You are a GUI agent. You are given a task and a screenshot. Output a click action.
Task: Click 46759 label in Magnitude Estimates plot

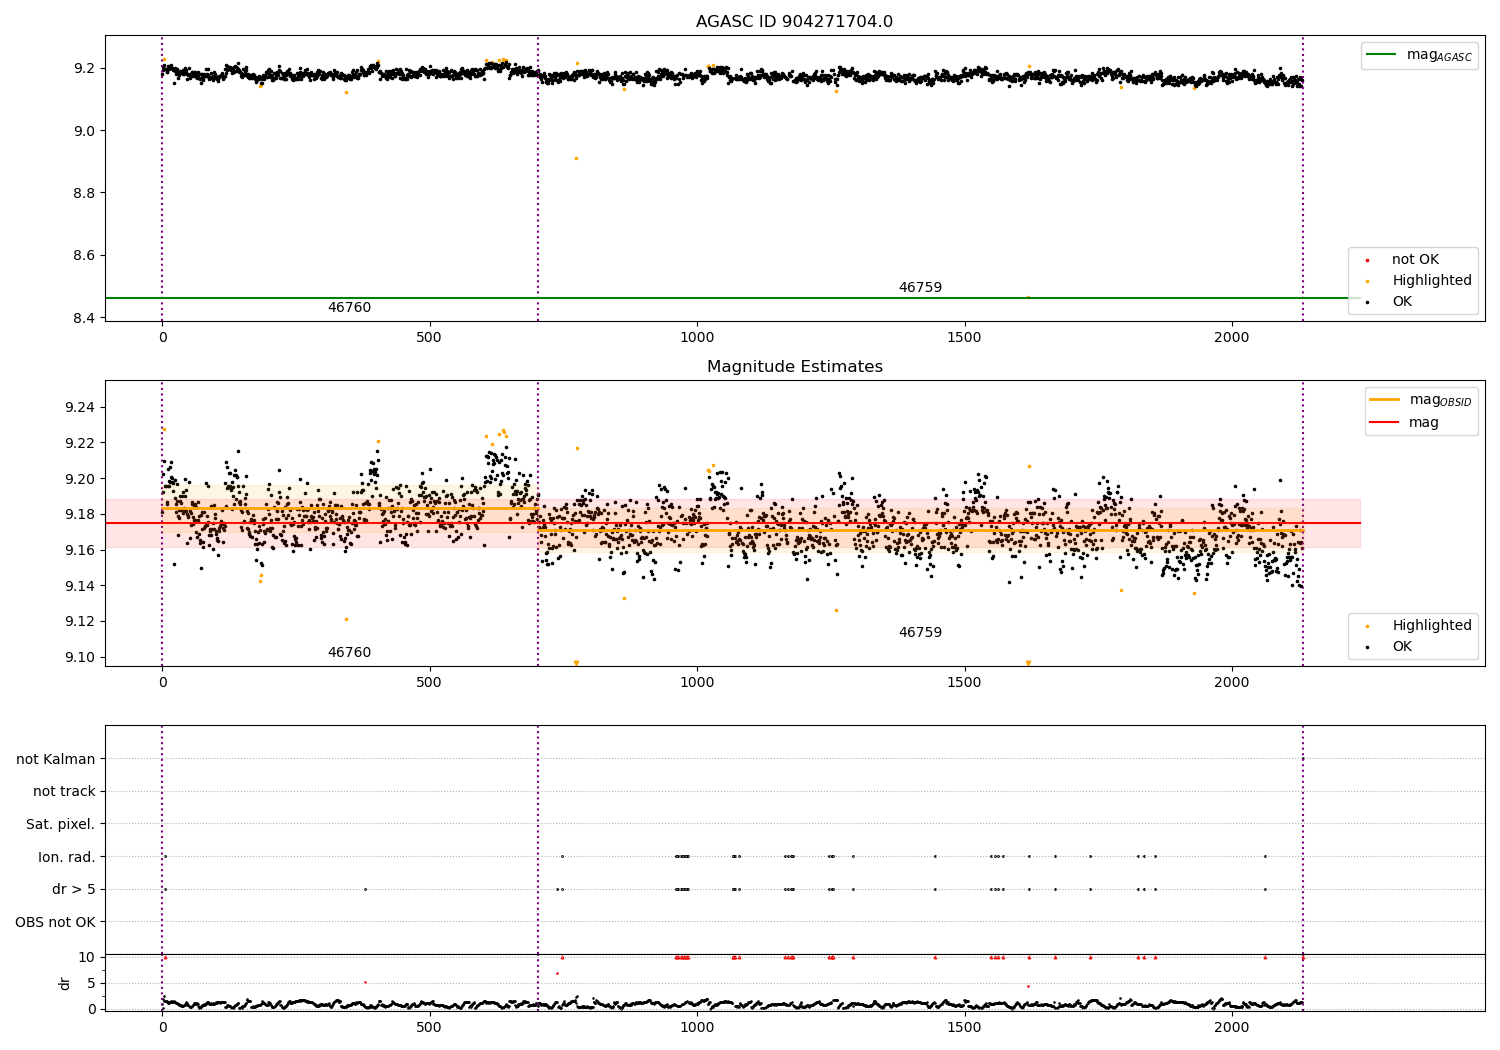pos(920,633)
